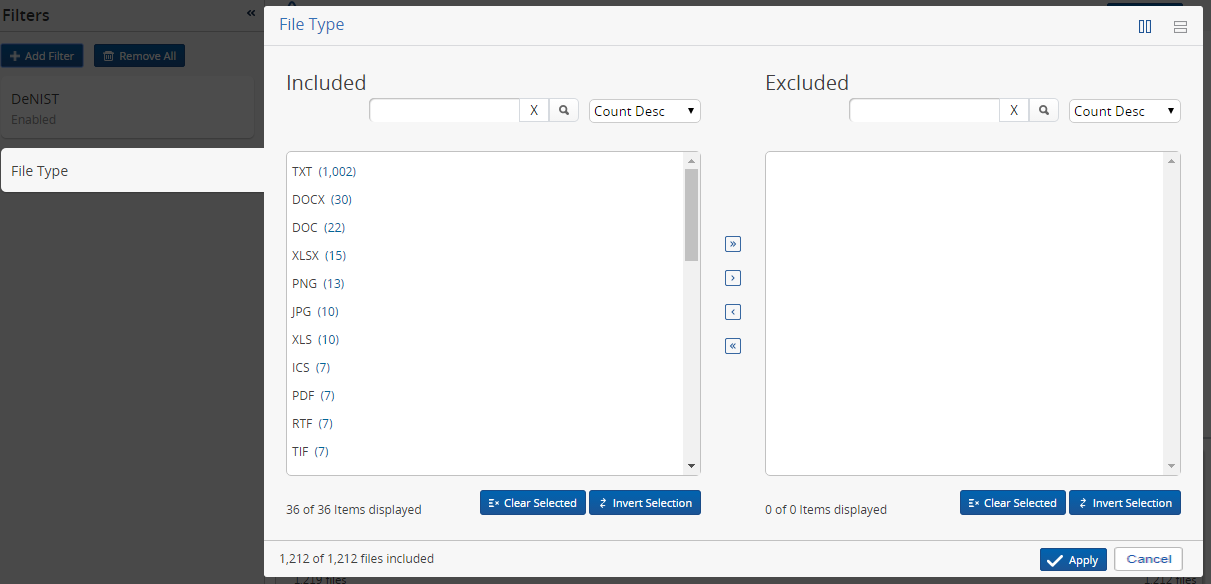Add Filter in the Filters panel
Viewport: 1211px width, 584px height.
click(x=42, y=56)
